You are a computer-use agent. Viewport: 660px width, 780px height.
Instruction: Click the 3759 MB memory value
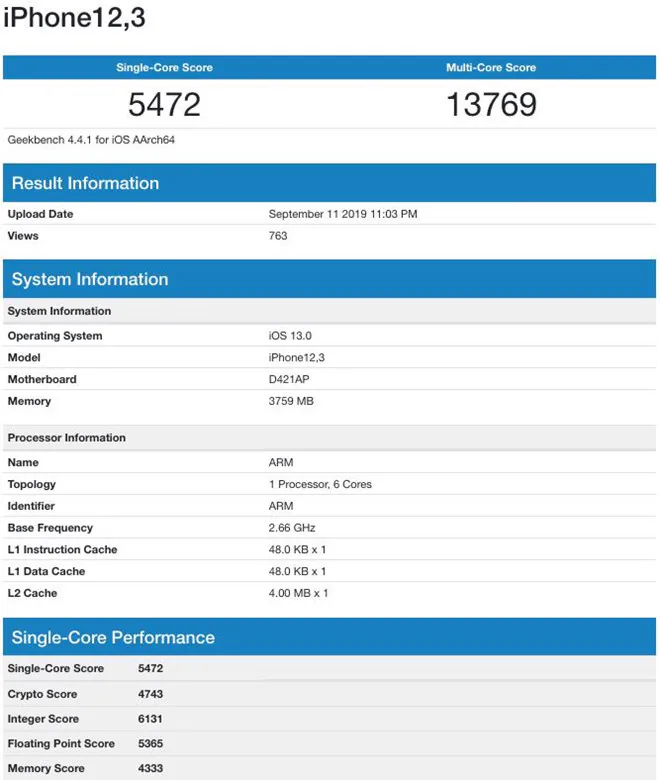(x=291, y=401)
